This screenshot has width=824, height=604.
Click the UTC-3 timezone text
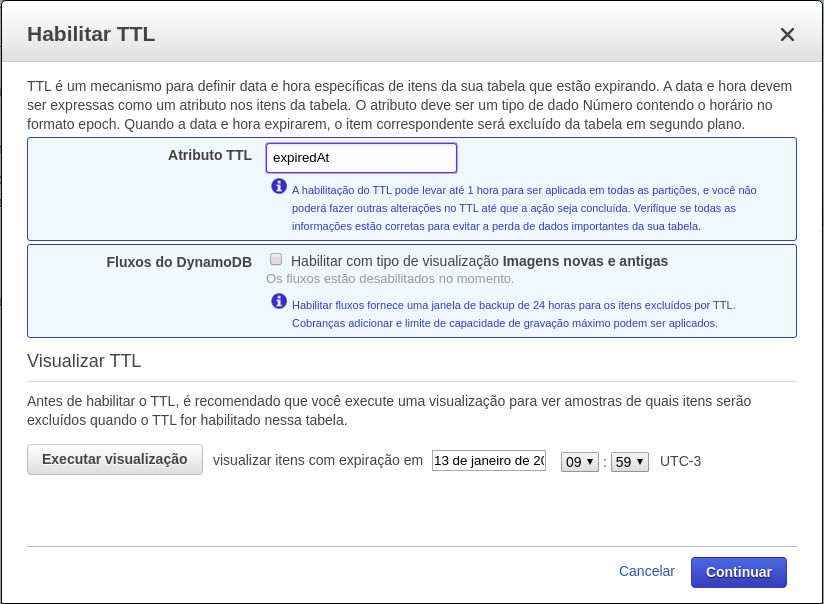(681, 462)
